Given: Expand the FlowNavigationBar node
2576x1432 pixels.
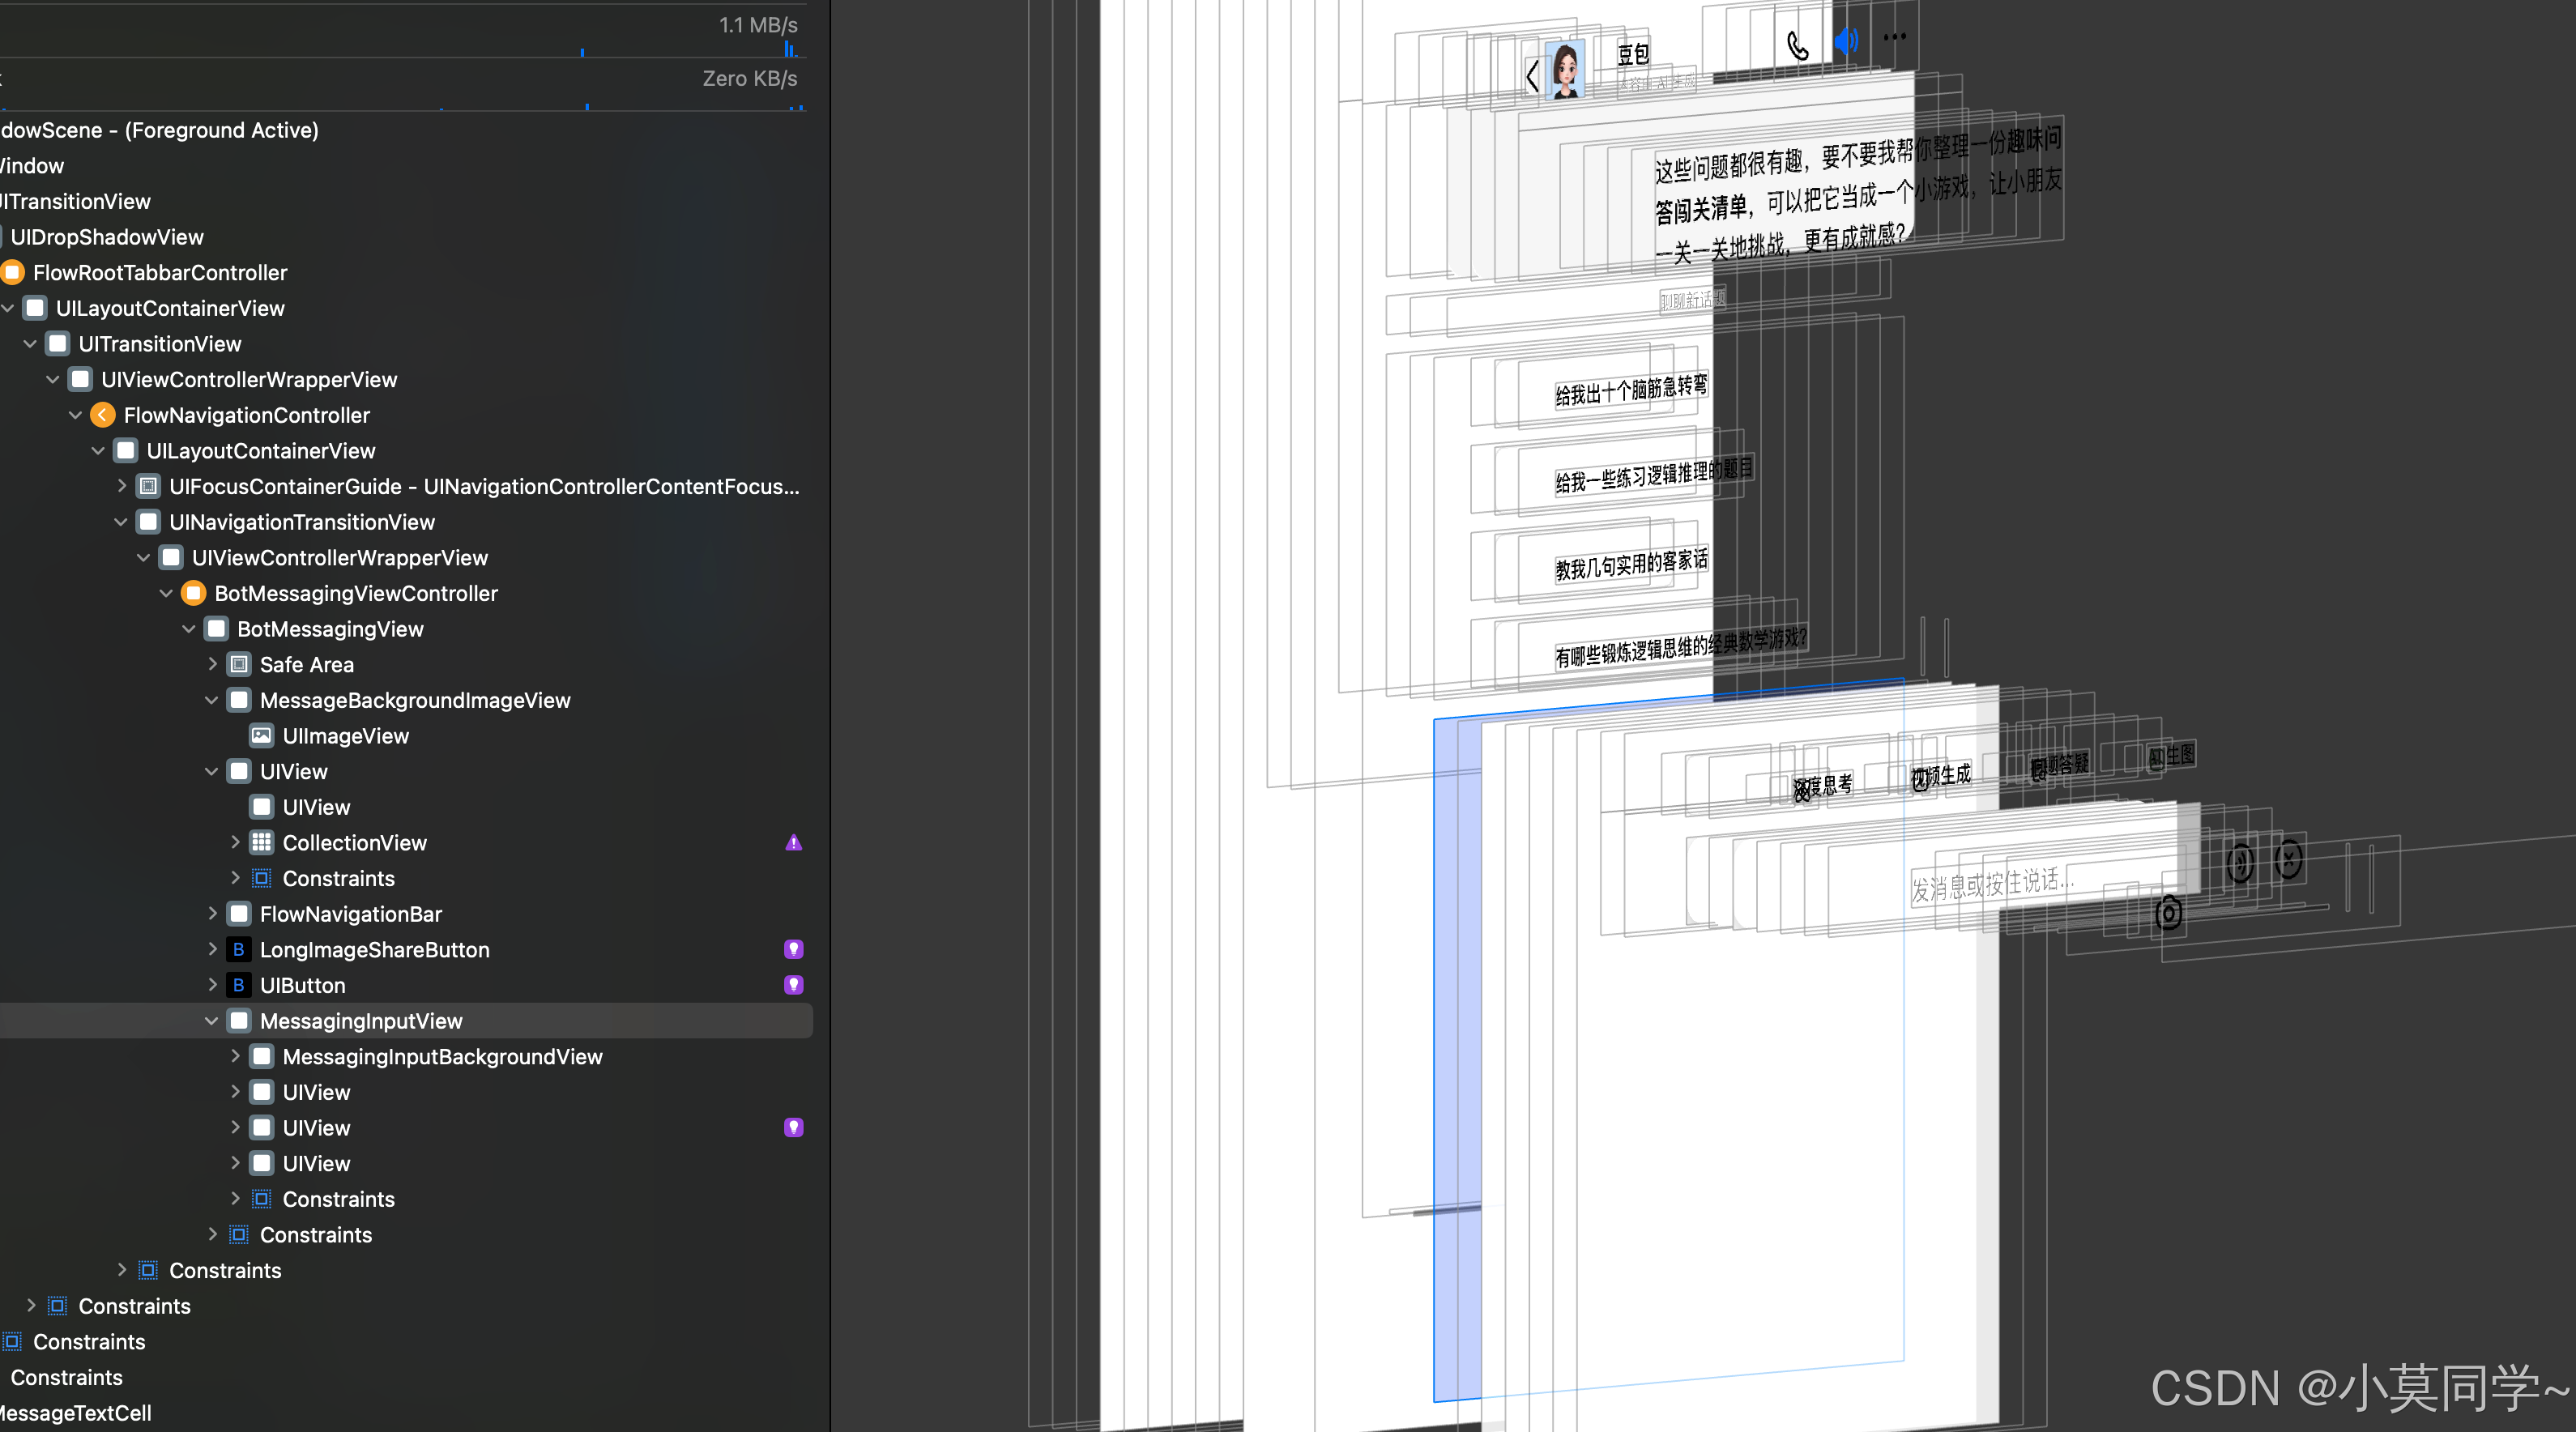Looking at the screenshot, I should (x=212, y=914).
